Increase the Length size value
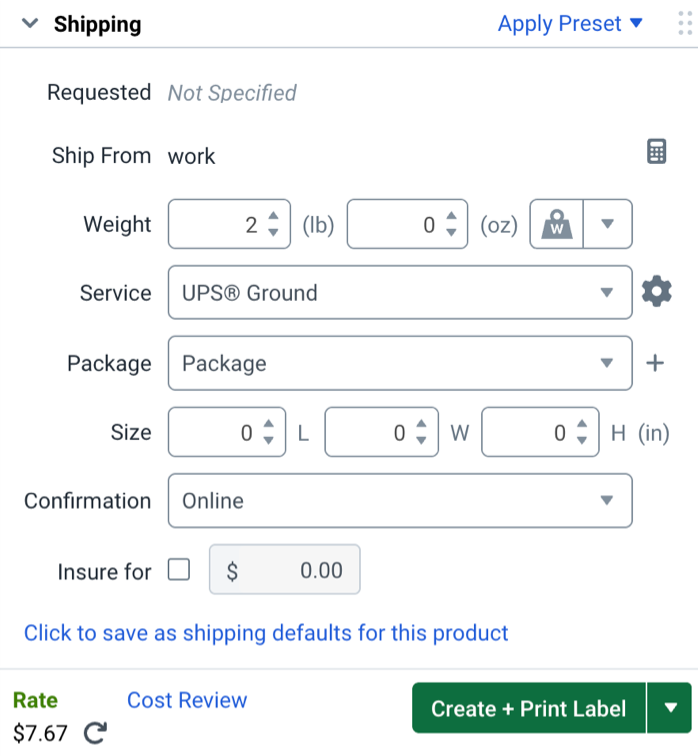This screenshot has width=698, height=756. pos(268,423)
